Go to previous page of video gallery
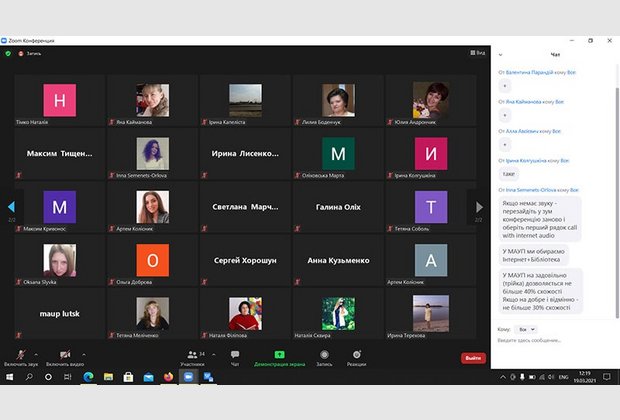Viewport: 620px width, 420px height. [11, 207]
